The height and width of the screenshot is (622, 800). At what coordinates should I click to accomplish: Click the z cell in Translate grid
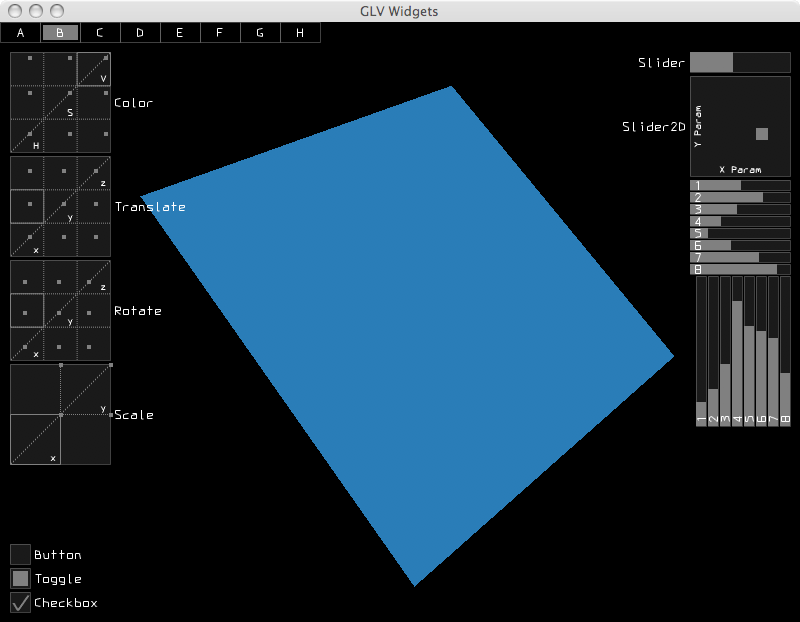coord(94,173)
